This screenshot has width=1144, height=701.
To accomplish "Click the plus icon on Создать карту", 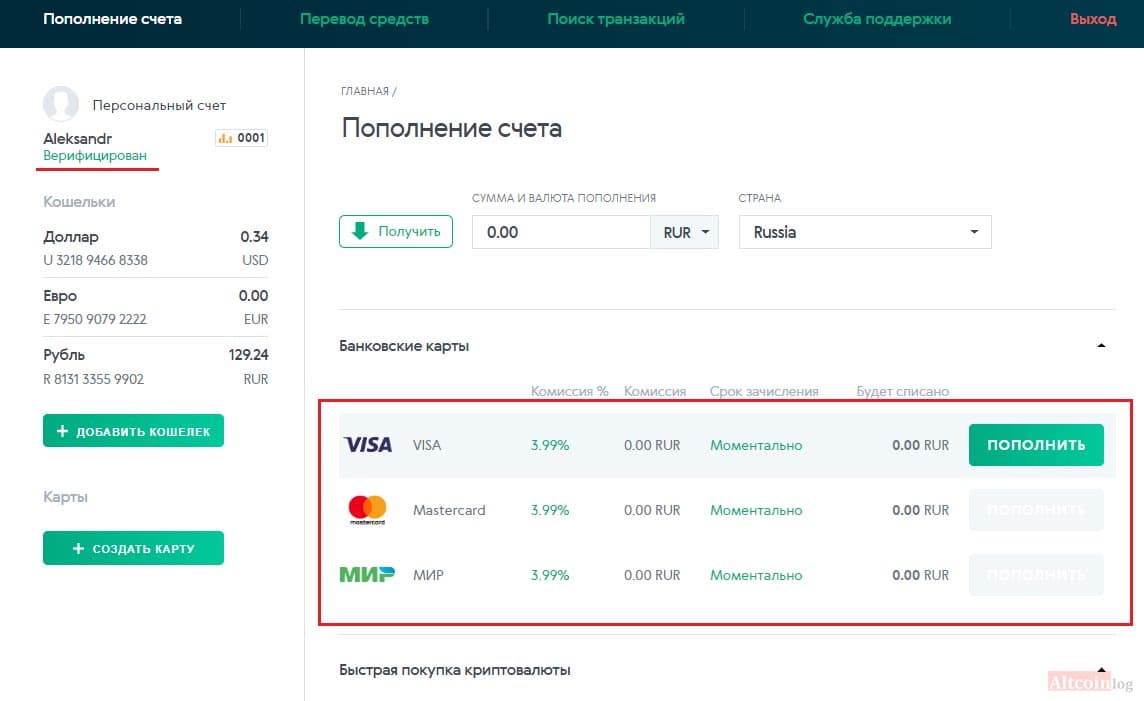I will point(79,549).
